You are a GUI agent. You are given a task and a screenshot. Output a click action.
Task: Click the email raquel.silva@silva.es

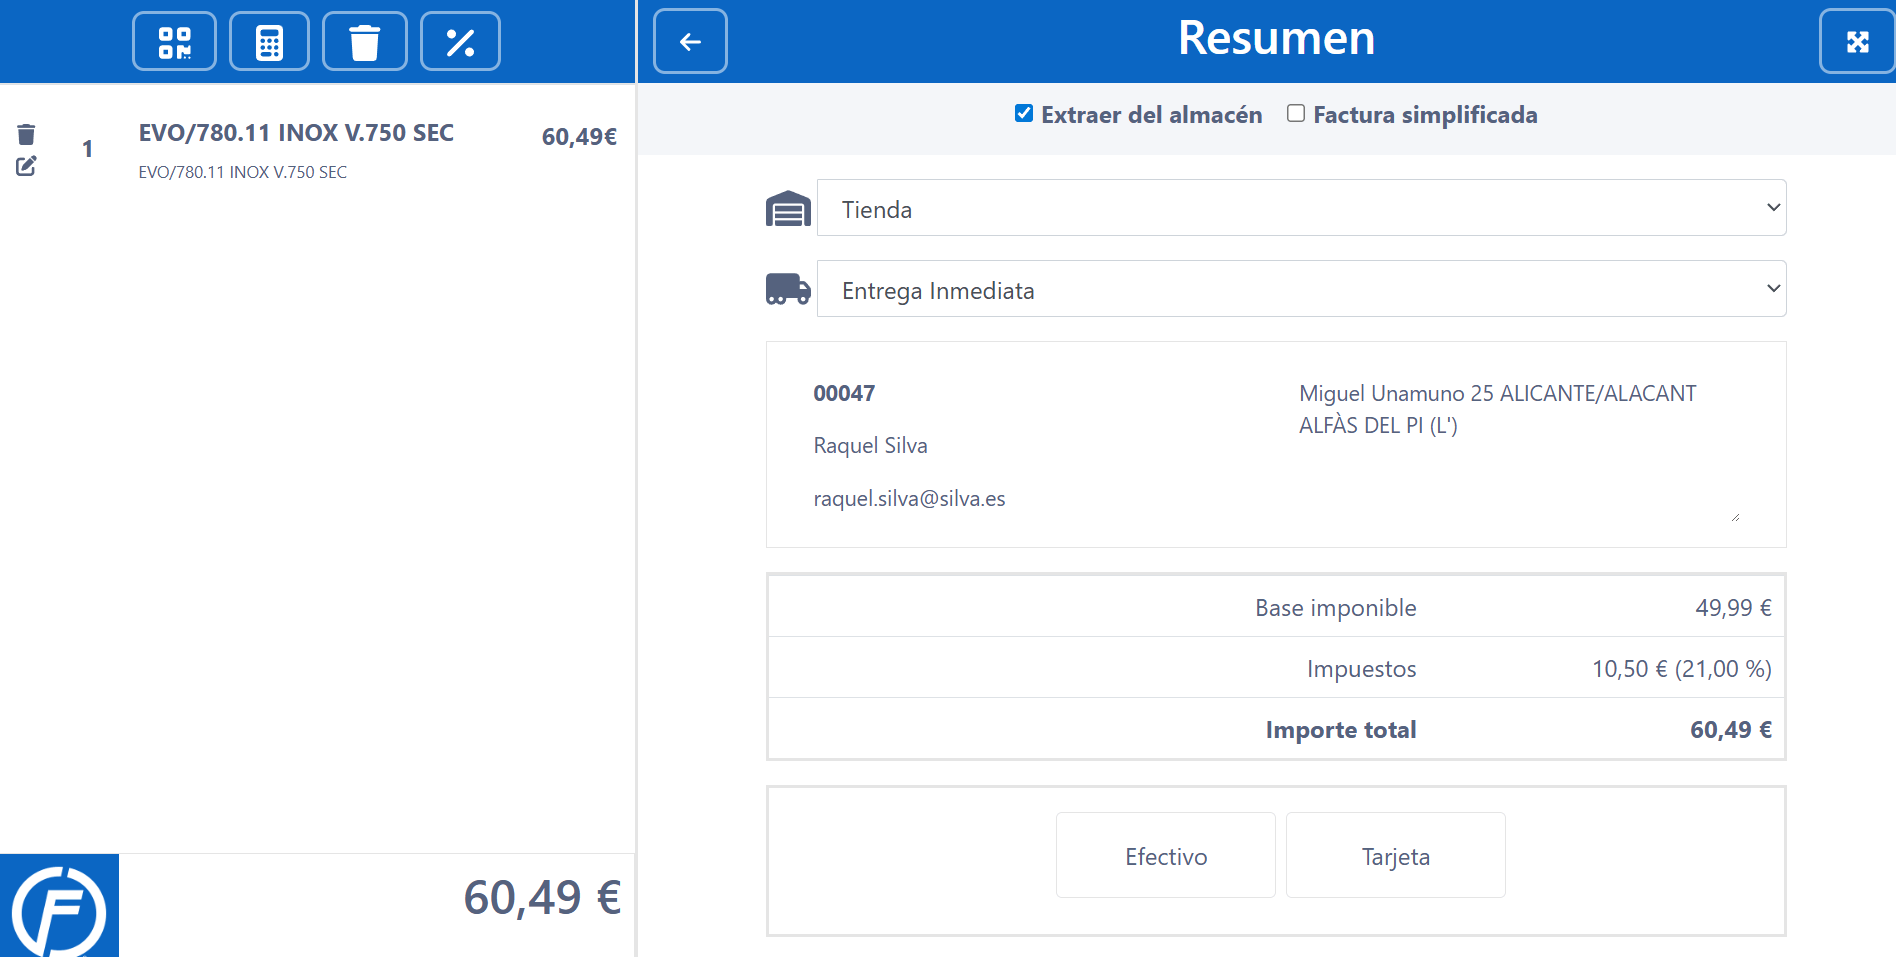point(909,499)
